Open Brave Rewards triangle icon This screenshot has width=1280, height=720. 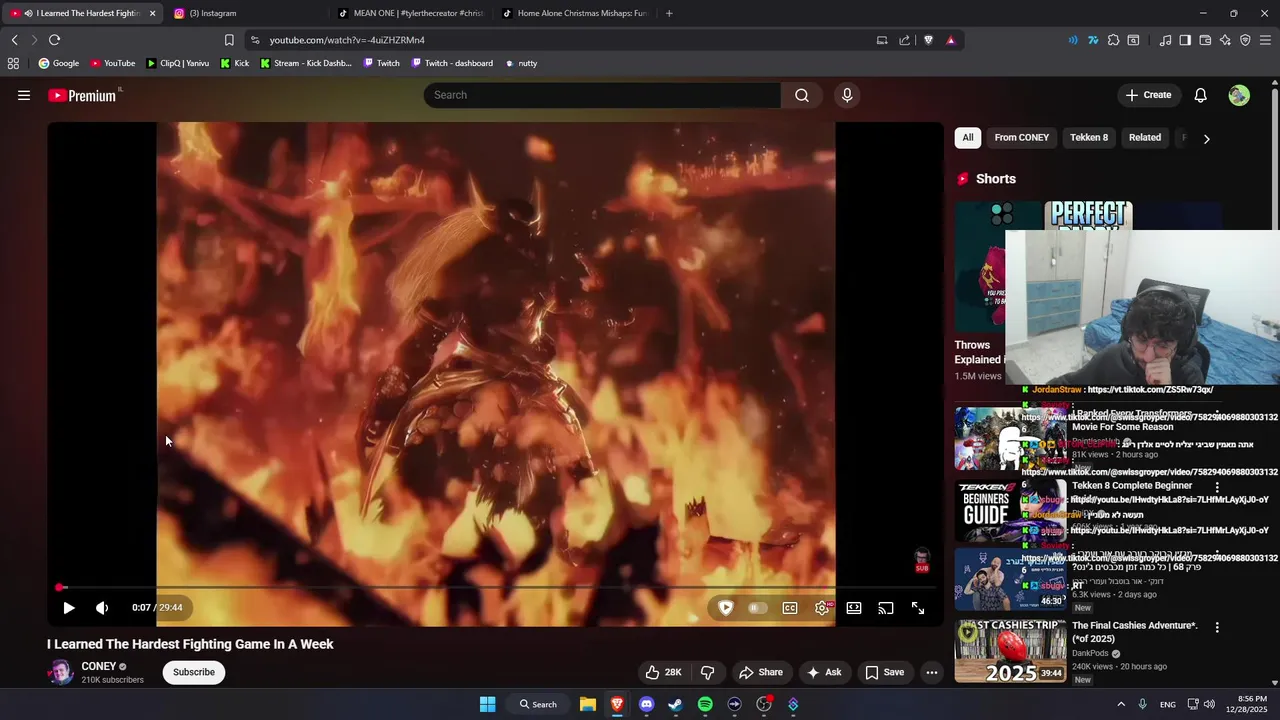point(950,40)
